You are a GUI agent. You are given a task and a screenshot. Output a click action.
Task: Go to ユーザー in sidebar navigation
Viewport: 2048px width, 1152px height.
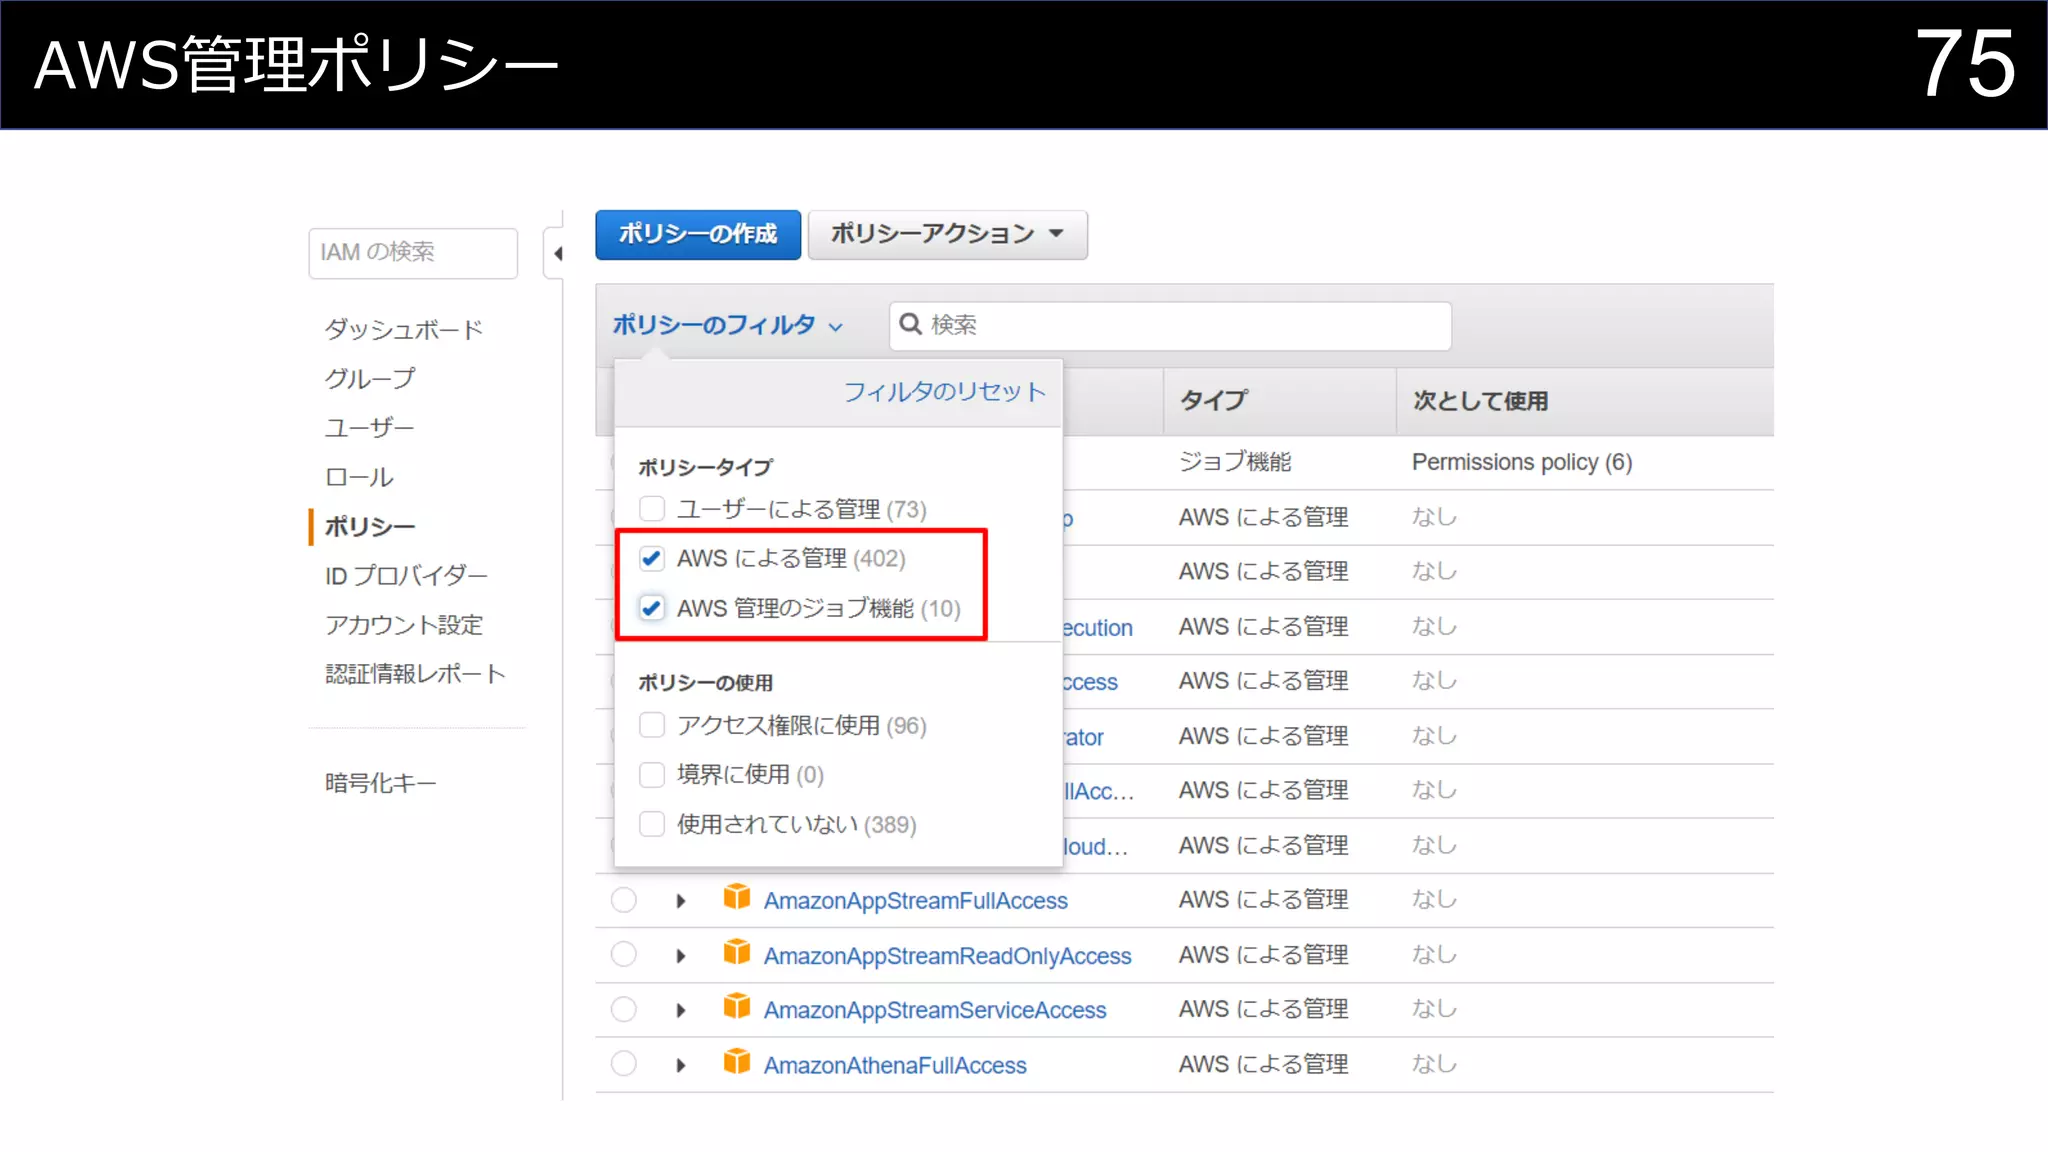(x=369, y=428)
